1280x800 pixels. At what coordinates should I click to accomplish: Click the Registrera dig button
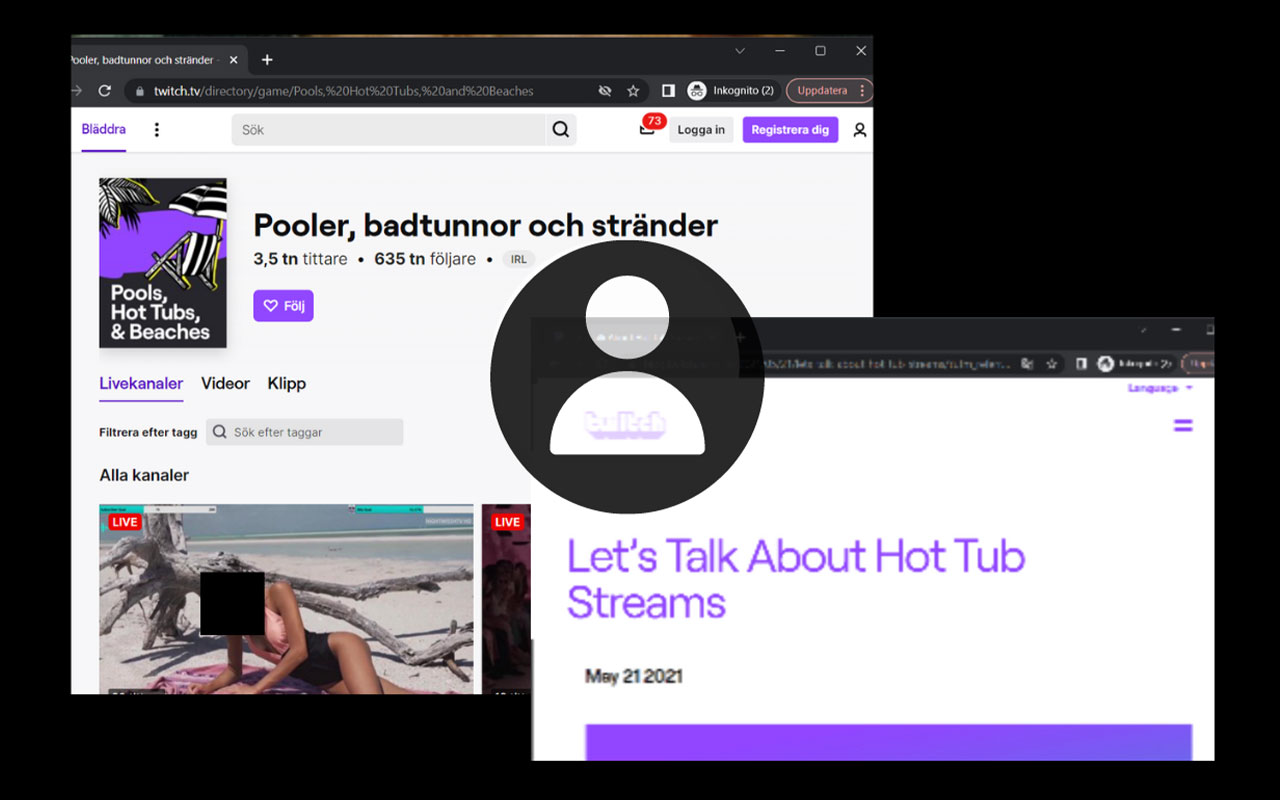point(790,130)
